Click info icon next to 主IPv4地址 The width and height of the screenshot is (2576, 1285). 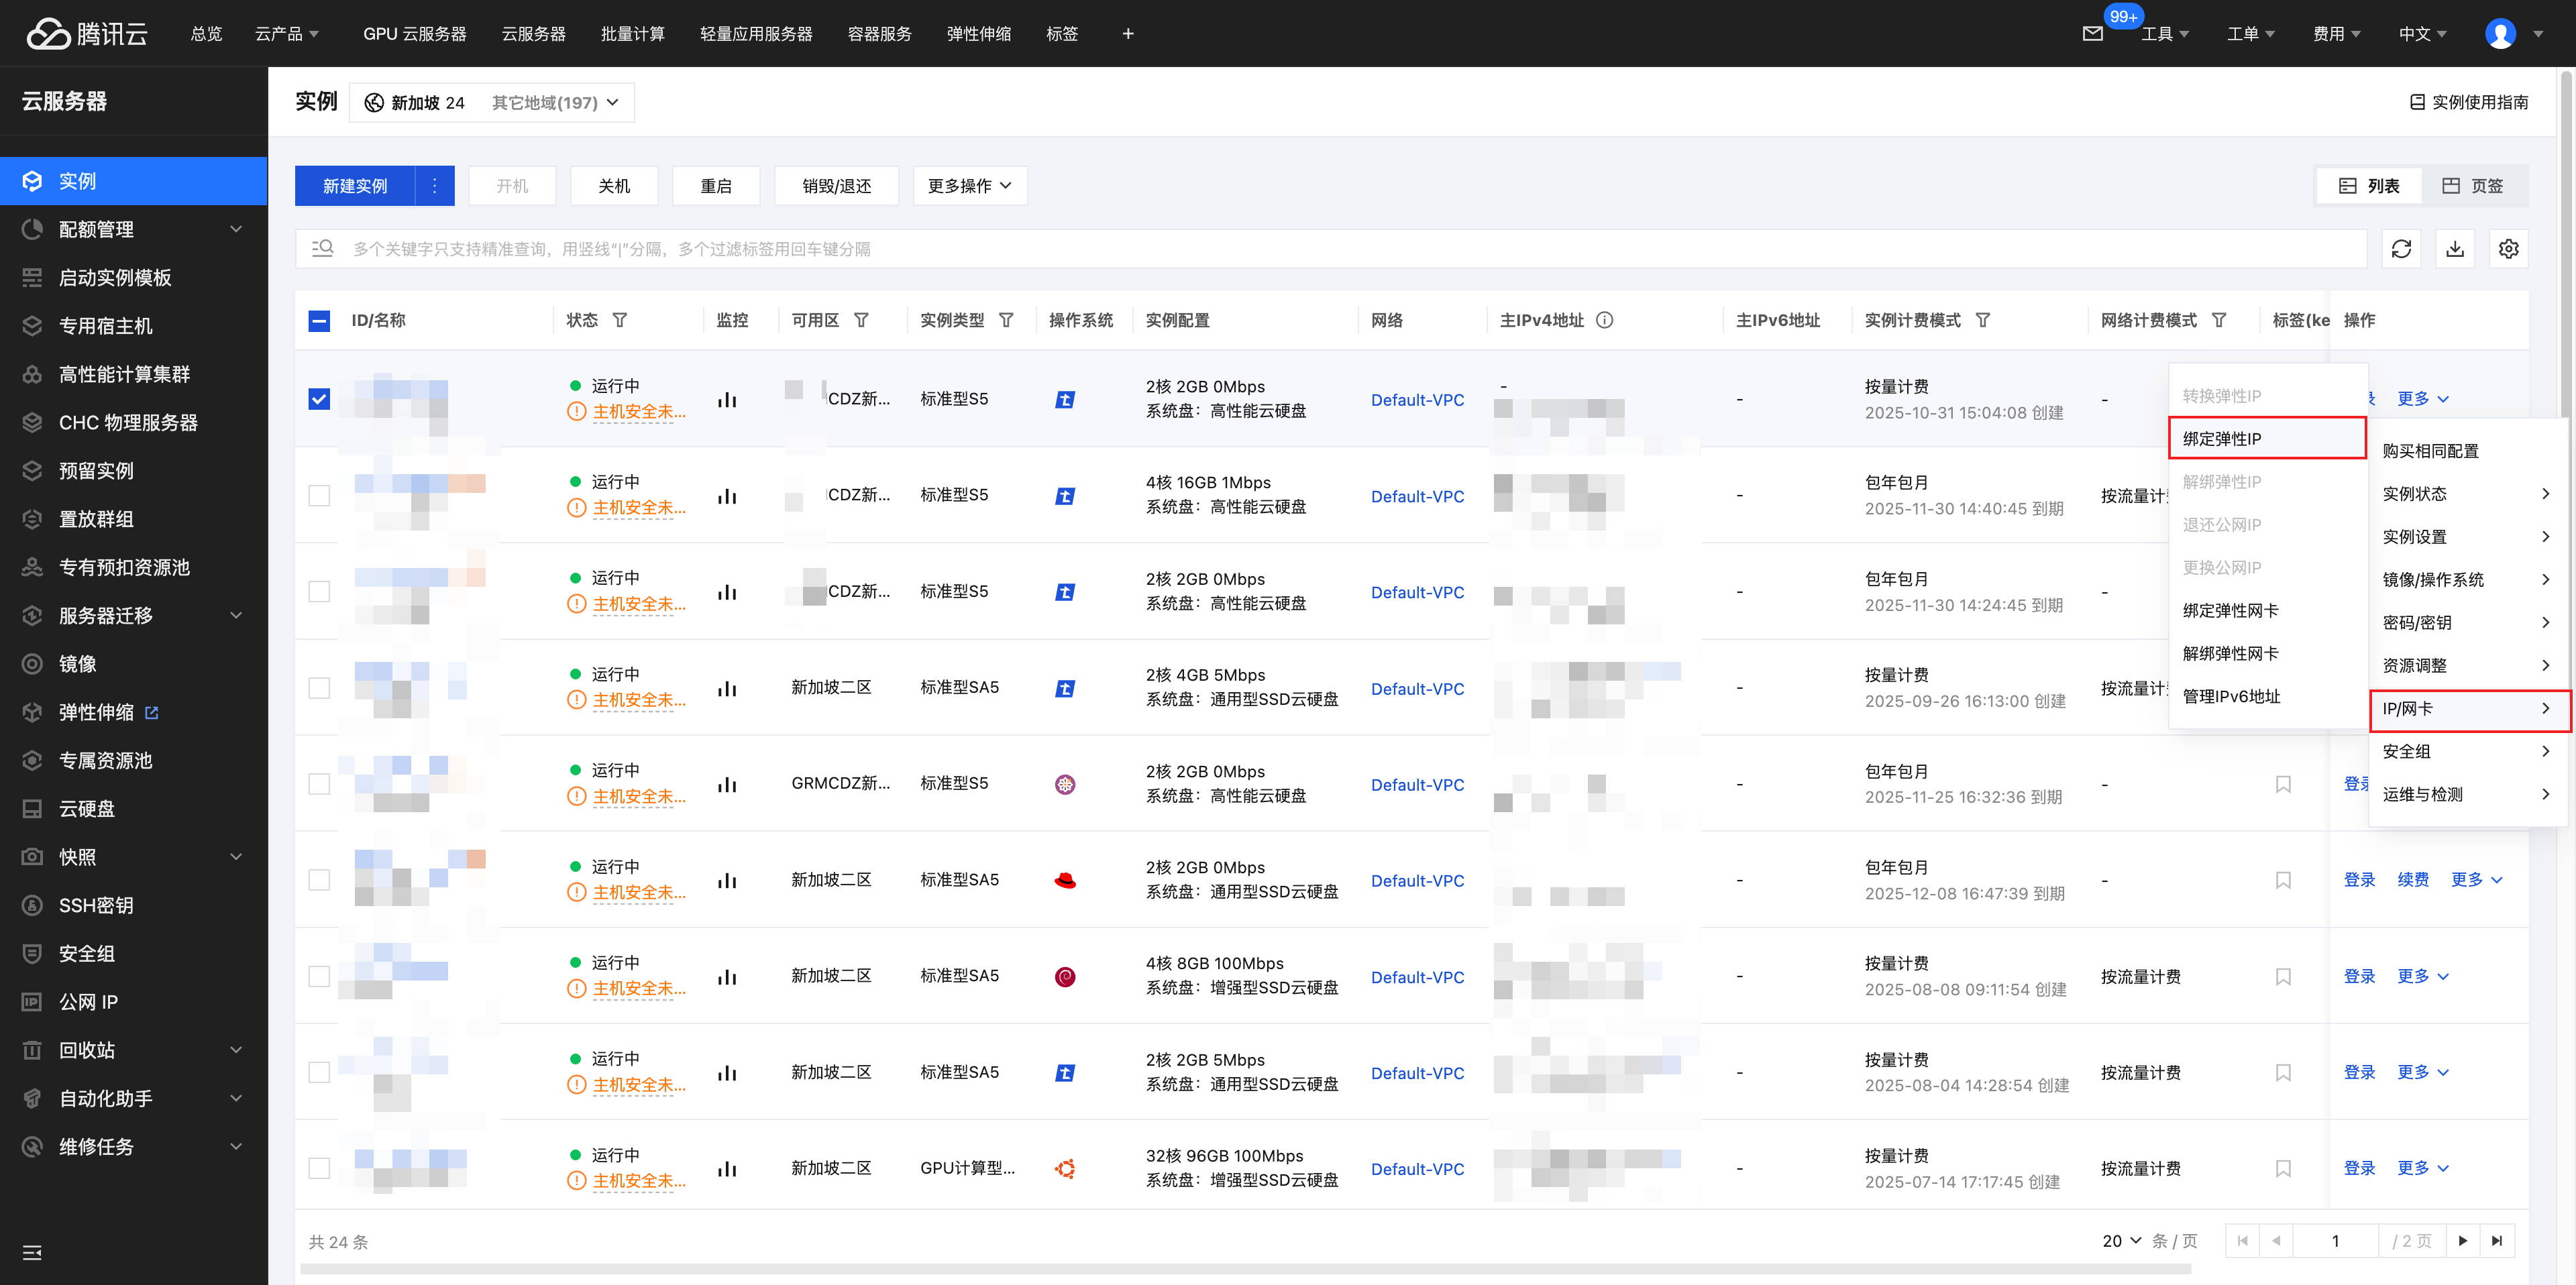[1604, 320]
